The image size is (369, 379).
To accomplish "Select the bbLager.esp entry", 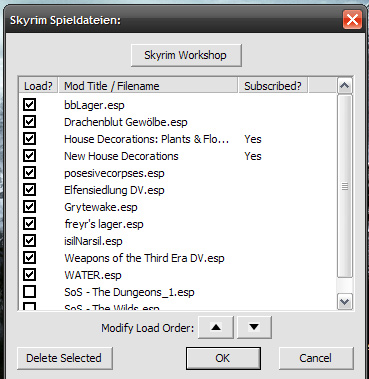I will (x=94, y=105).
